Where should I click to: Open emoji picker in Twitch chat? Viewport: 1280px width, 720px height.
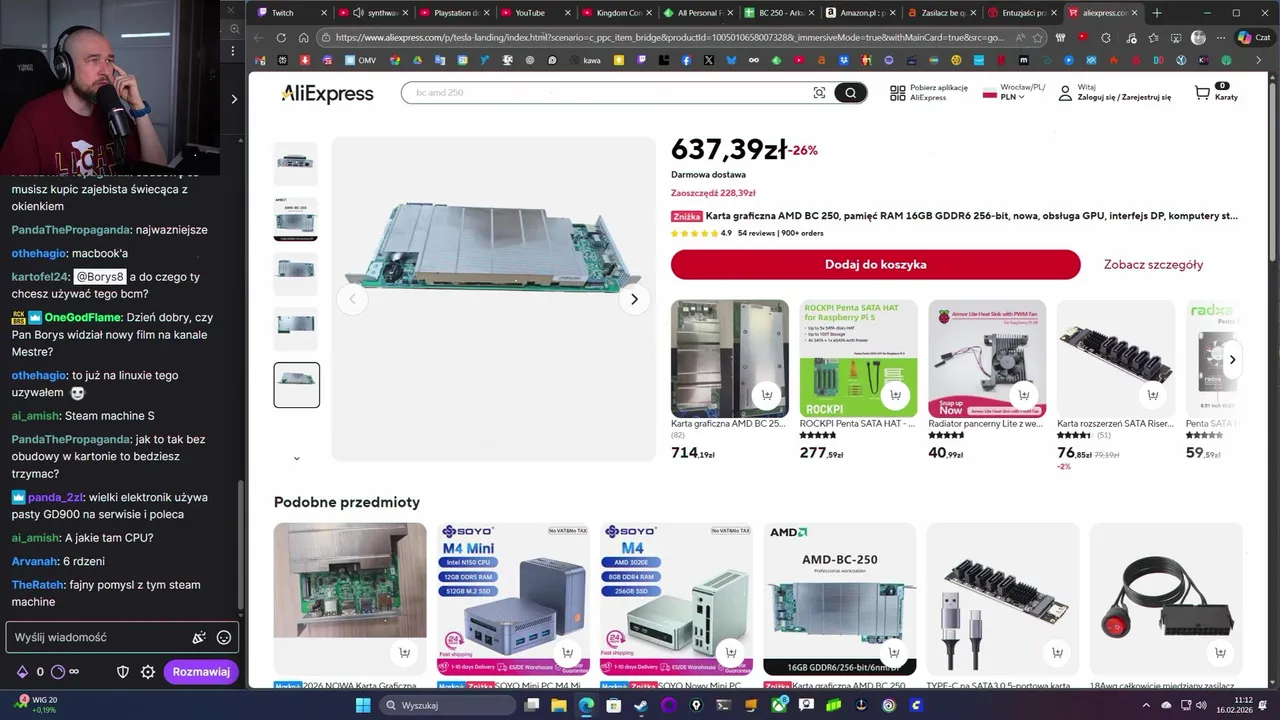(x=224, y=637)
